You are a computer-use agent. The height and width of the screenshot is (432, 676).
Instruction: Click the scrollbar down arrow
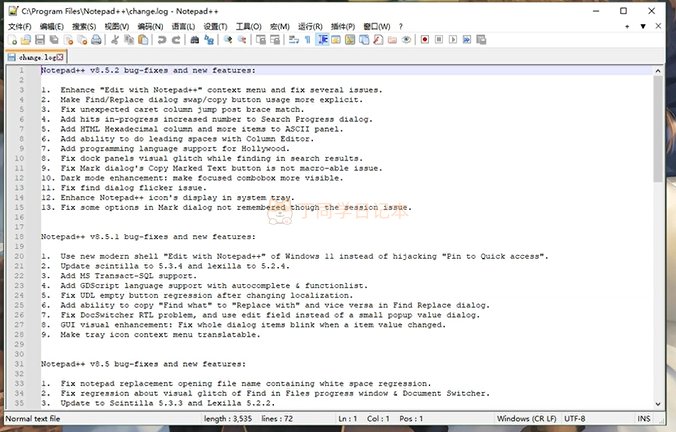658,404
